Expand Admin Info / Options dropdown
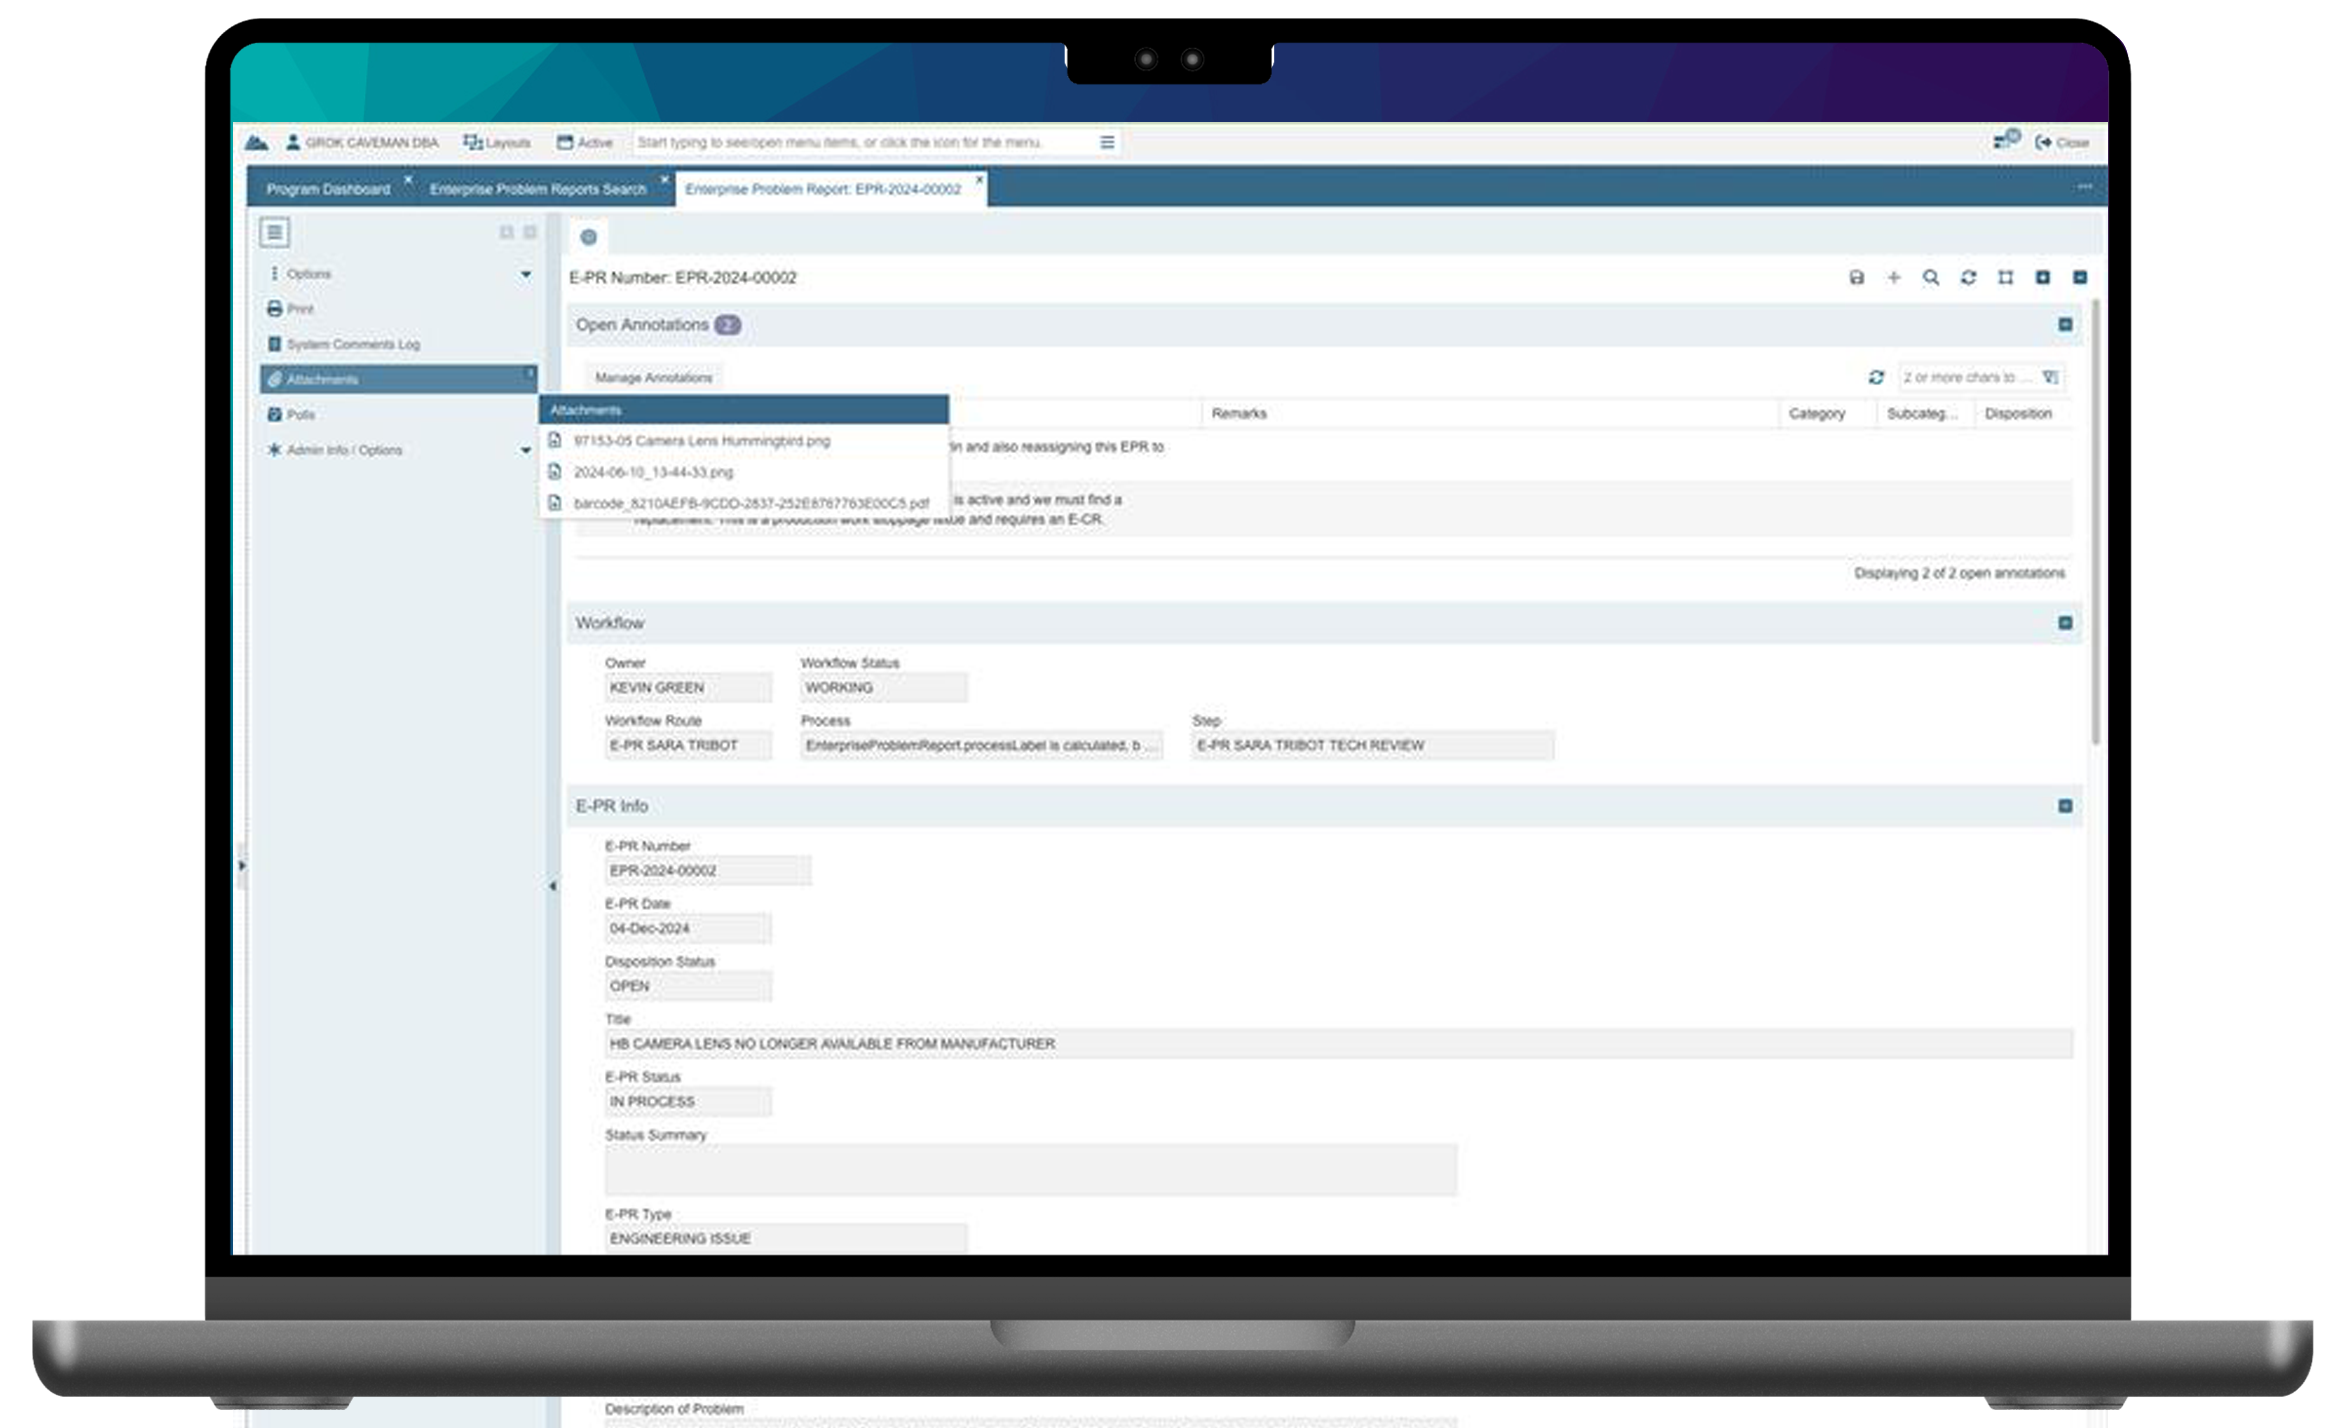 tap(526, 451)
